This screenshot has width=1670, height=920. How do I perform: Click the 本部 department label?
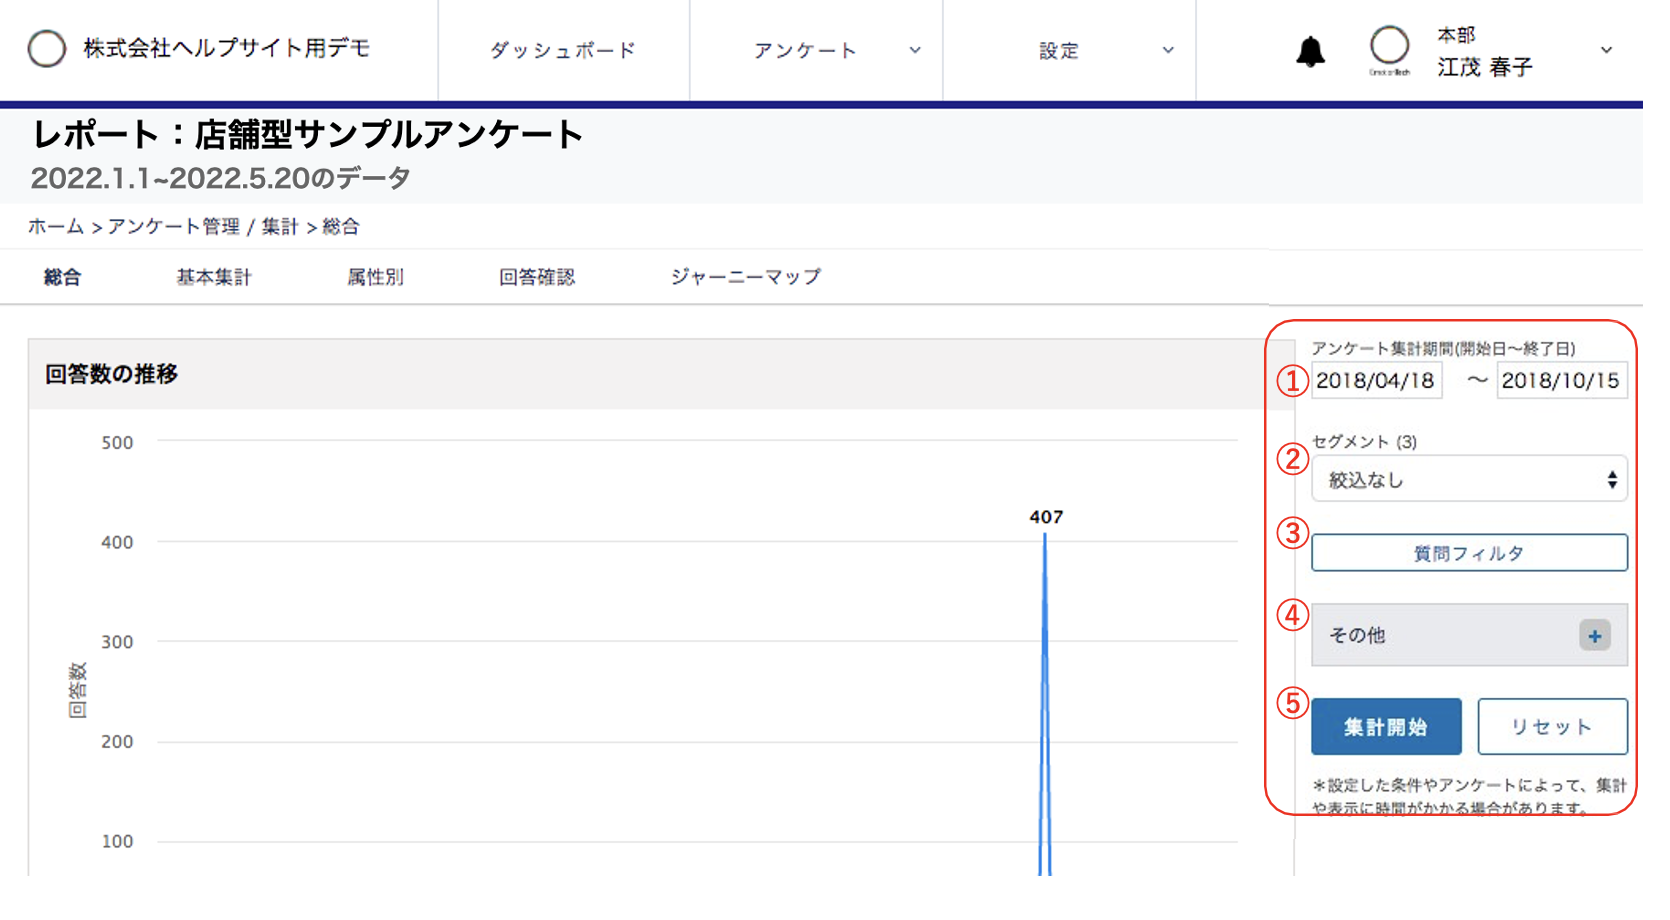coord(1456,35)
